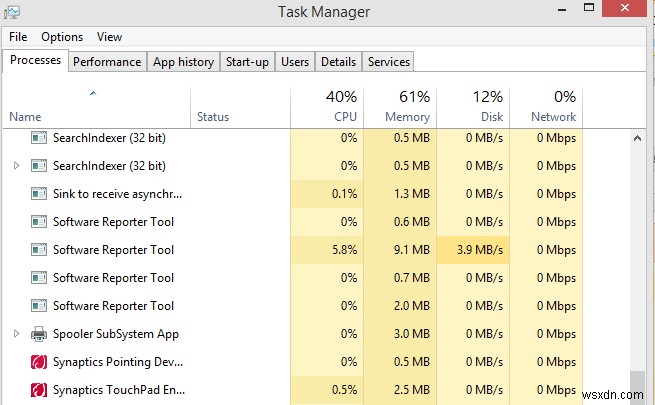
Task: Select the first SearchIndexer (32 bit) name without arrow
Action: (x=109, y=138)
